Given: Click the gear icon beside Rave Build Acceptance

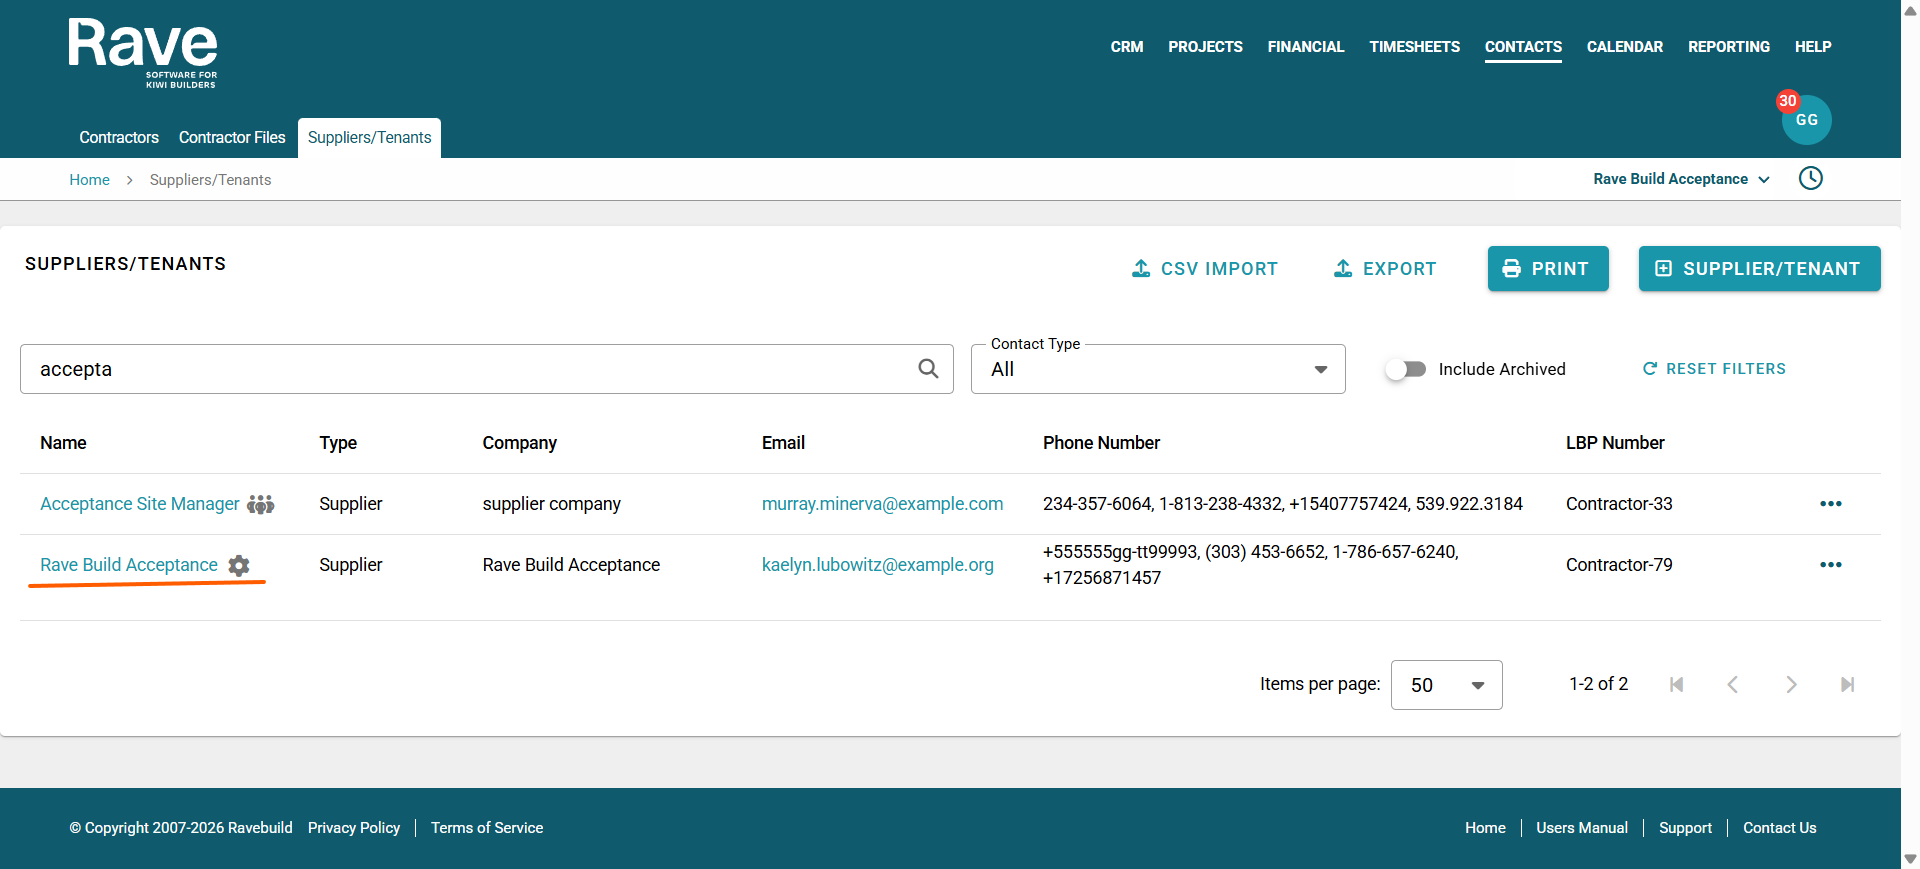Looking at the screenshot, I should [x=239, y=565].
